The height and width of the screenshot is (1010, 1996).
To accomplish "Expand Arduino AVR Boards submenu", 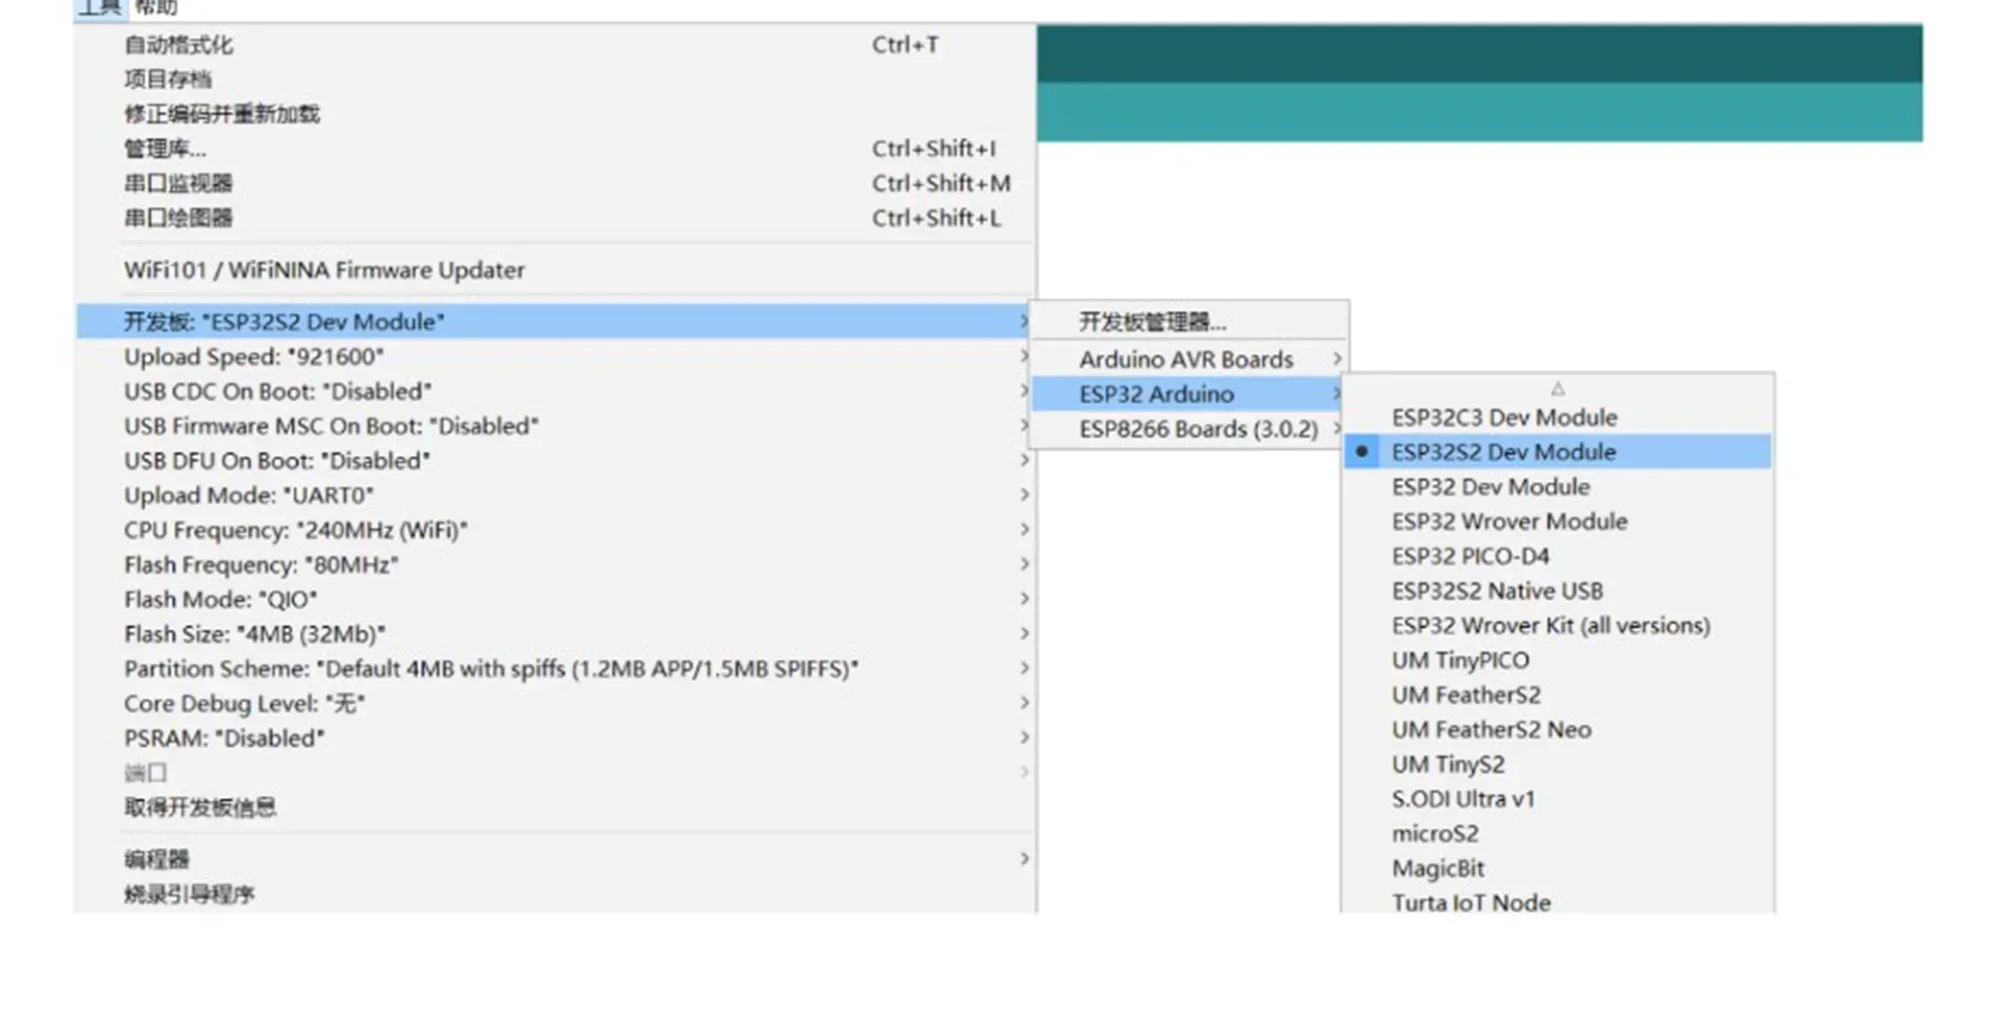I will click(x=1189, y=359).
